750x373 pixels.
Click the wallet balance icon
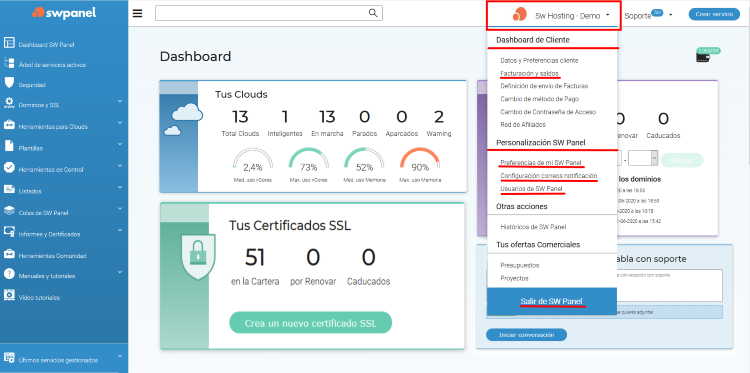point(702,57)
